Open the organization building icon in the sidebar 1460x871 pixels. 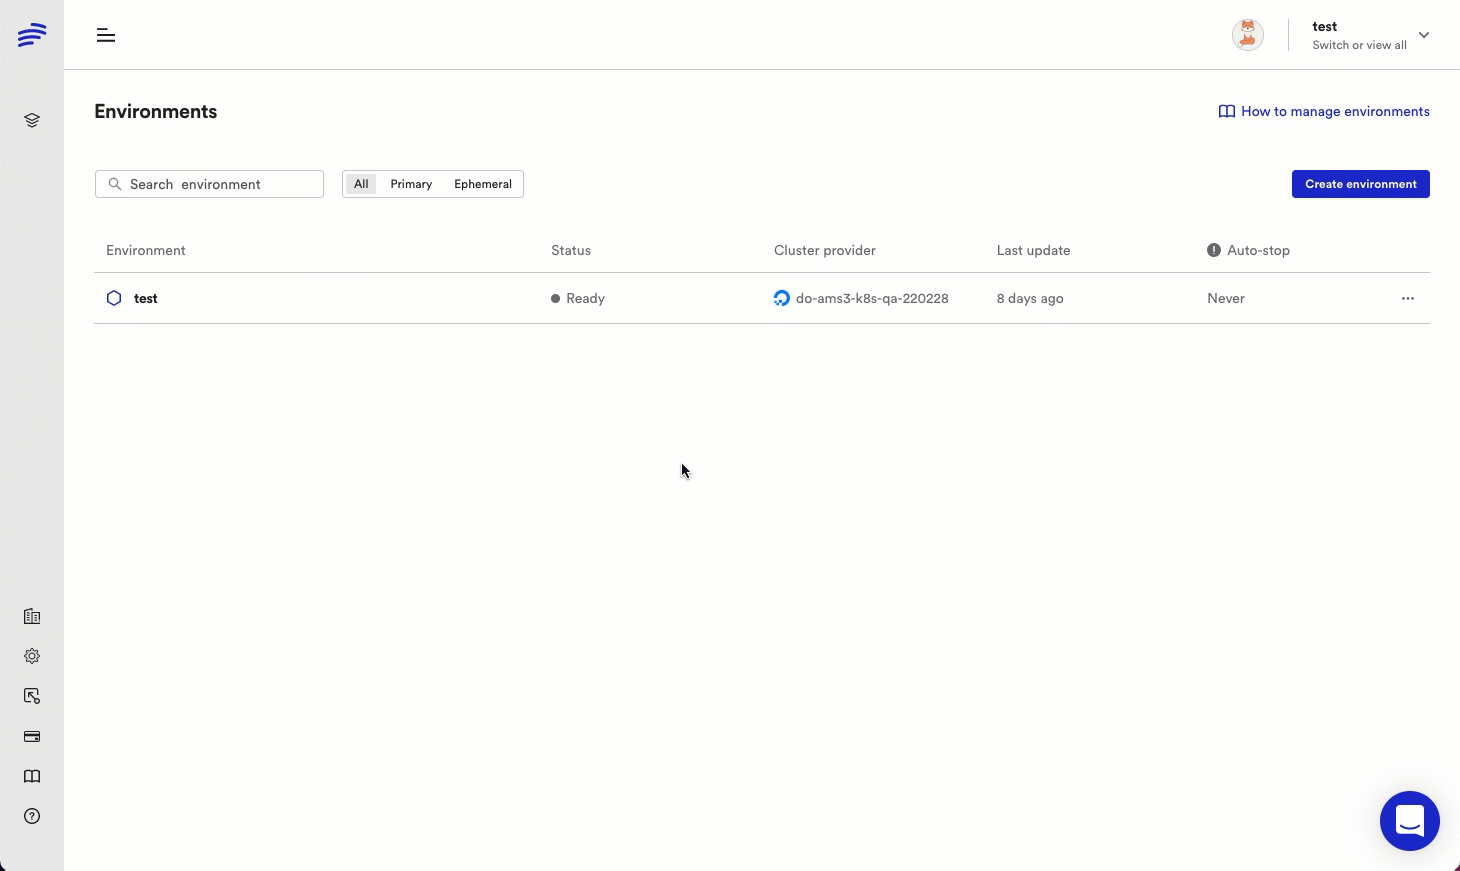(x=32, y=616)
